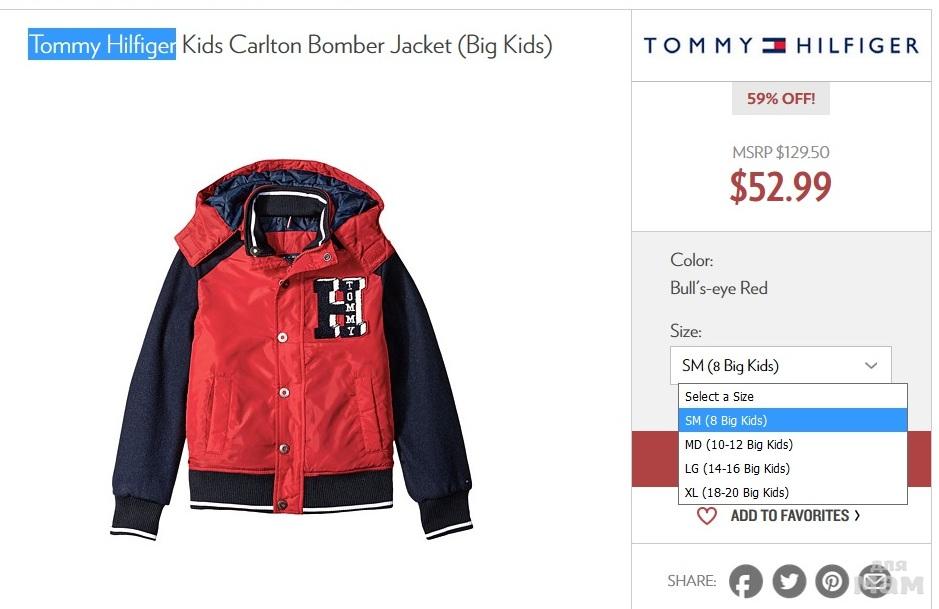Share the jacket on Facebook

tap(745, 581)
